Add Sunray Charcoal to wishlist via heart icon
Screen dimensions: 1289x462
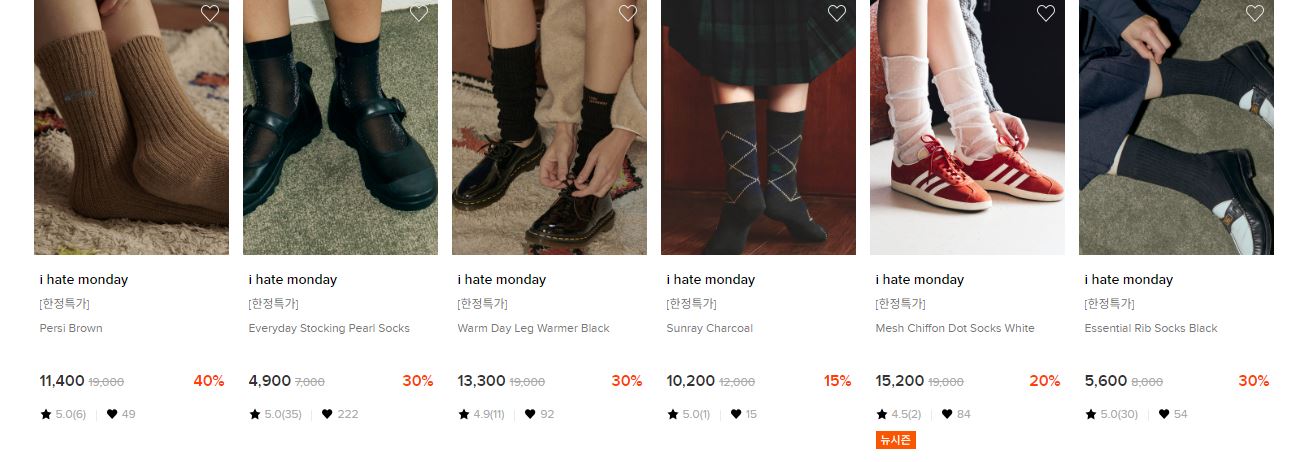click(837, 13)
